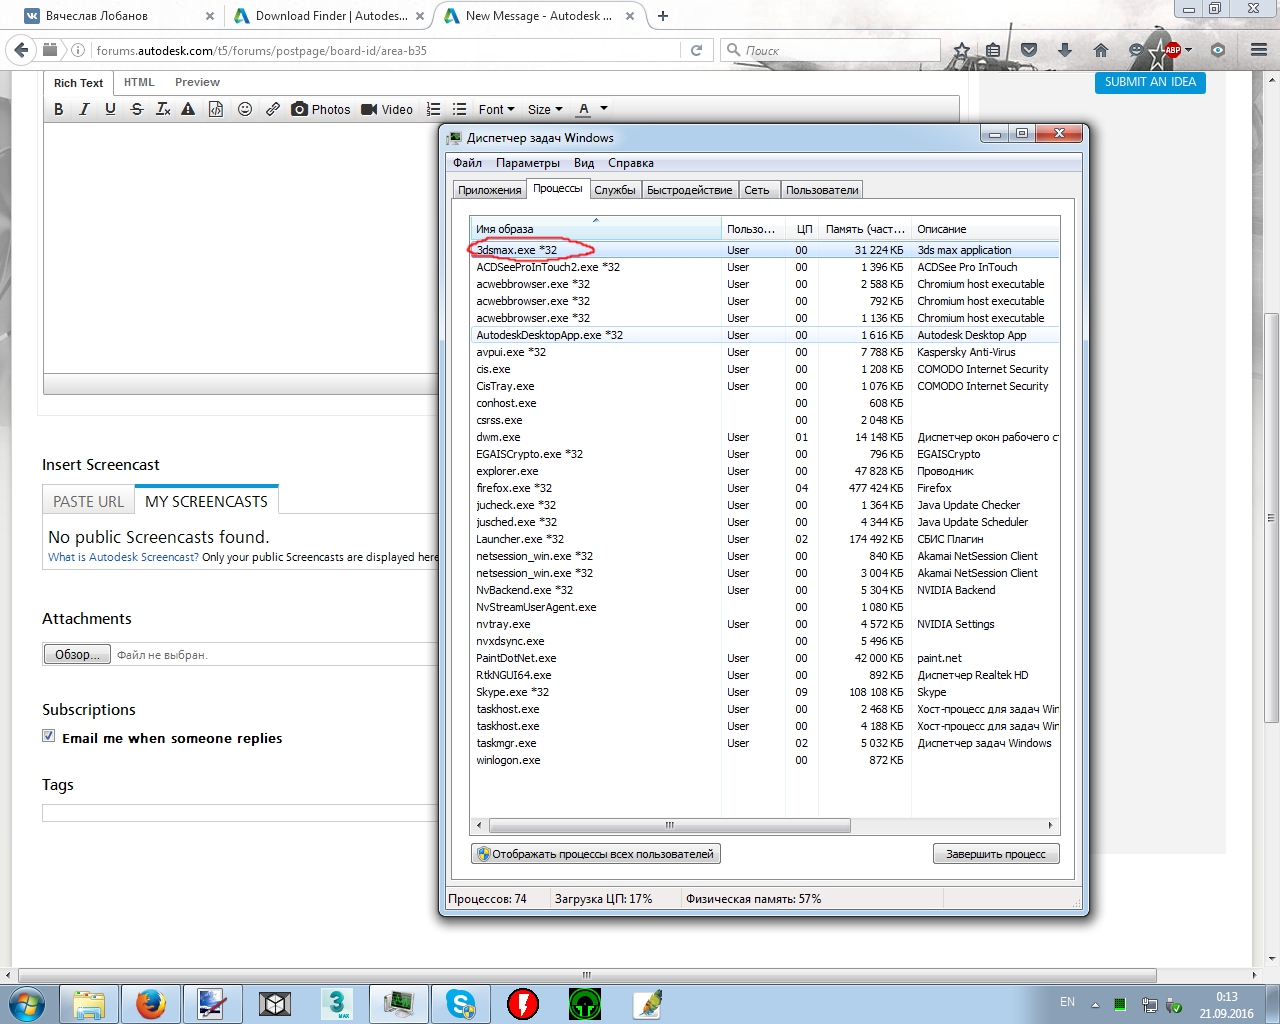The width and height of the screenshot is (1280, 1024).
Task: Open a new Firefox tab with plus
Action: point(663,16)
